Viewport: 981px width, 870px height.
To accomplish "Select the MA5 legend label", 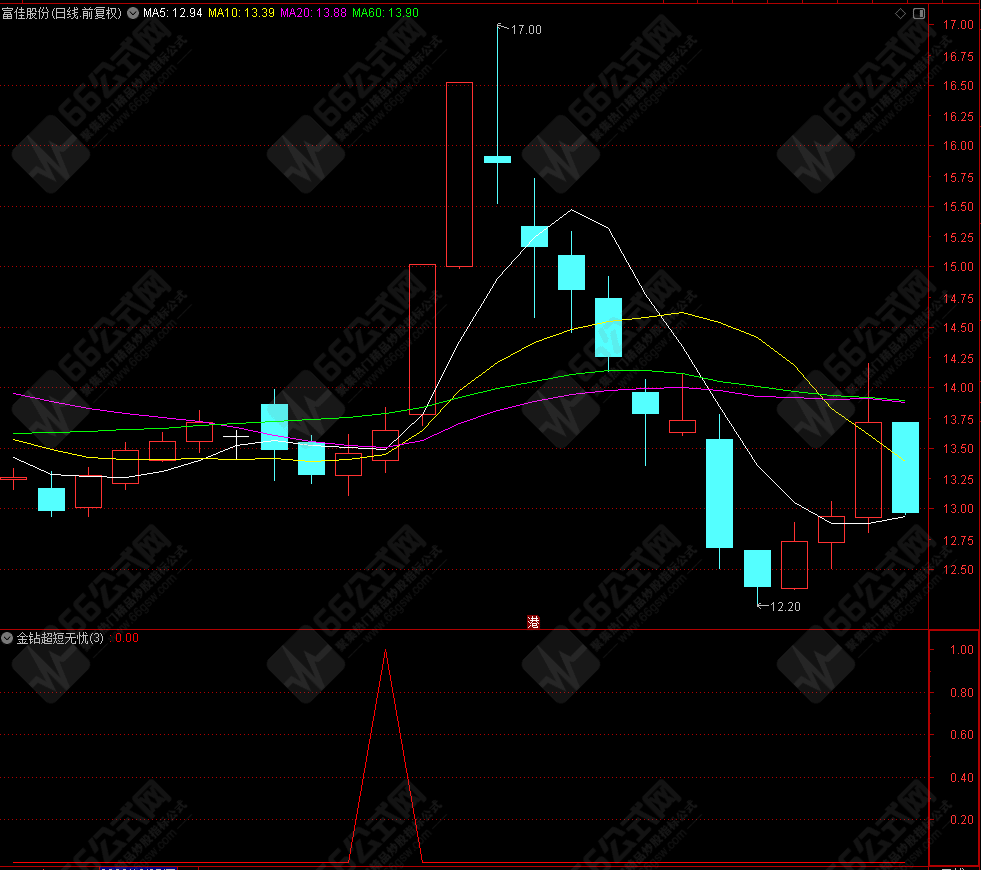I will tap(173, 13).
